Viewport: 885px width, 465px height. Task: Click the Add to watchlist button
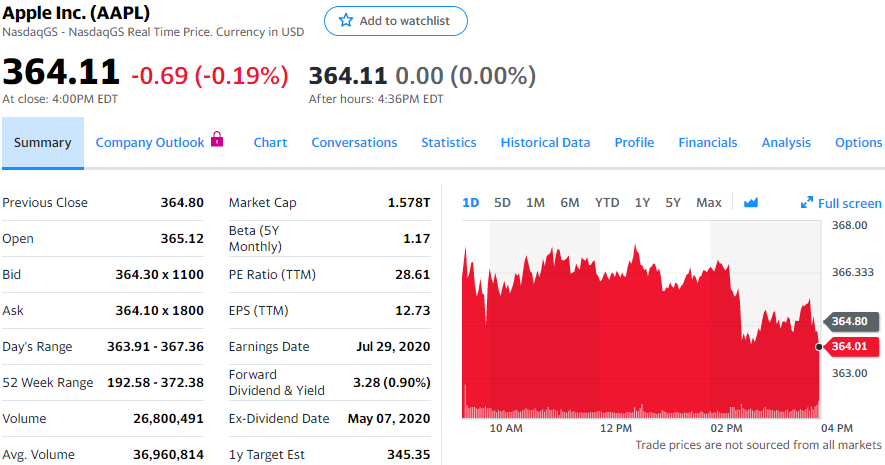click(x=395, y=21)
